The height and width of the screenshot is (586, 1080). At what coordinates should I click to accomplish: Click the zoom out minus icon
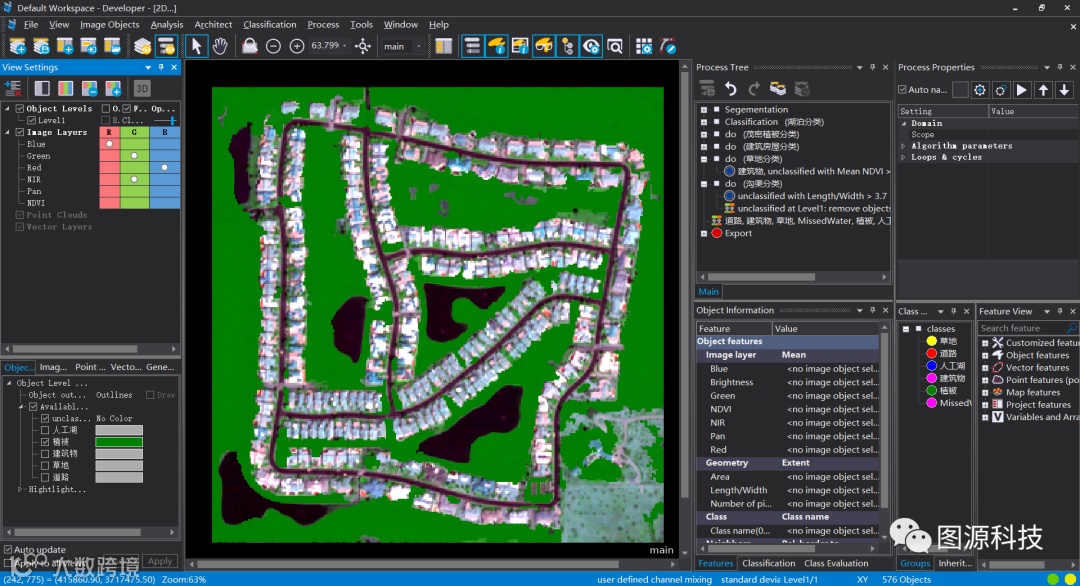coord(273,46)
